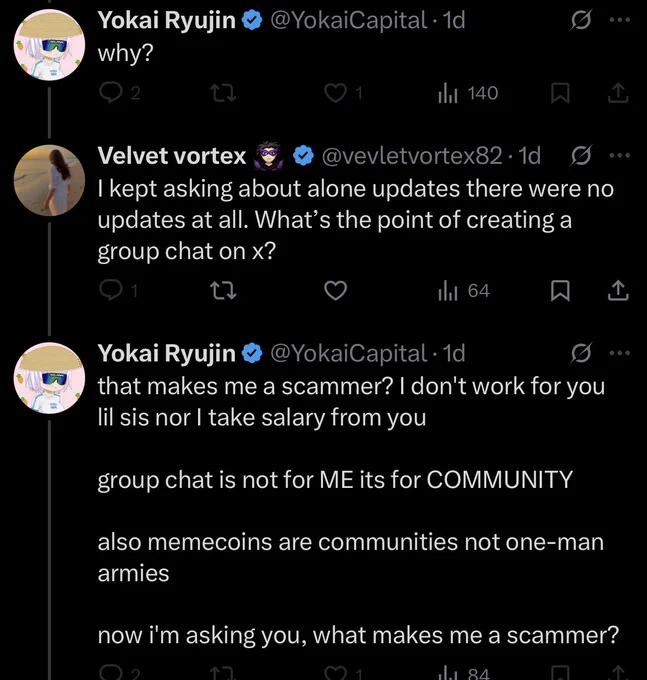Like Velvet vortex's tweet
Viewport: 647px width, 680px height.
click(336, 291)
